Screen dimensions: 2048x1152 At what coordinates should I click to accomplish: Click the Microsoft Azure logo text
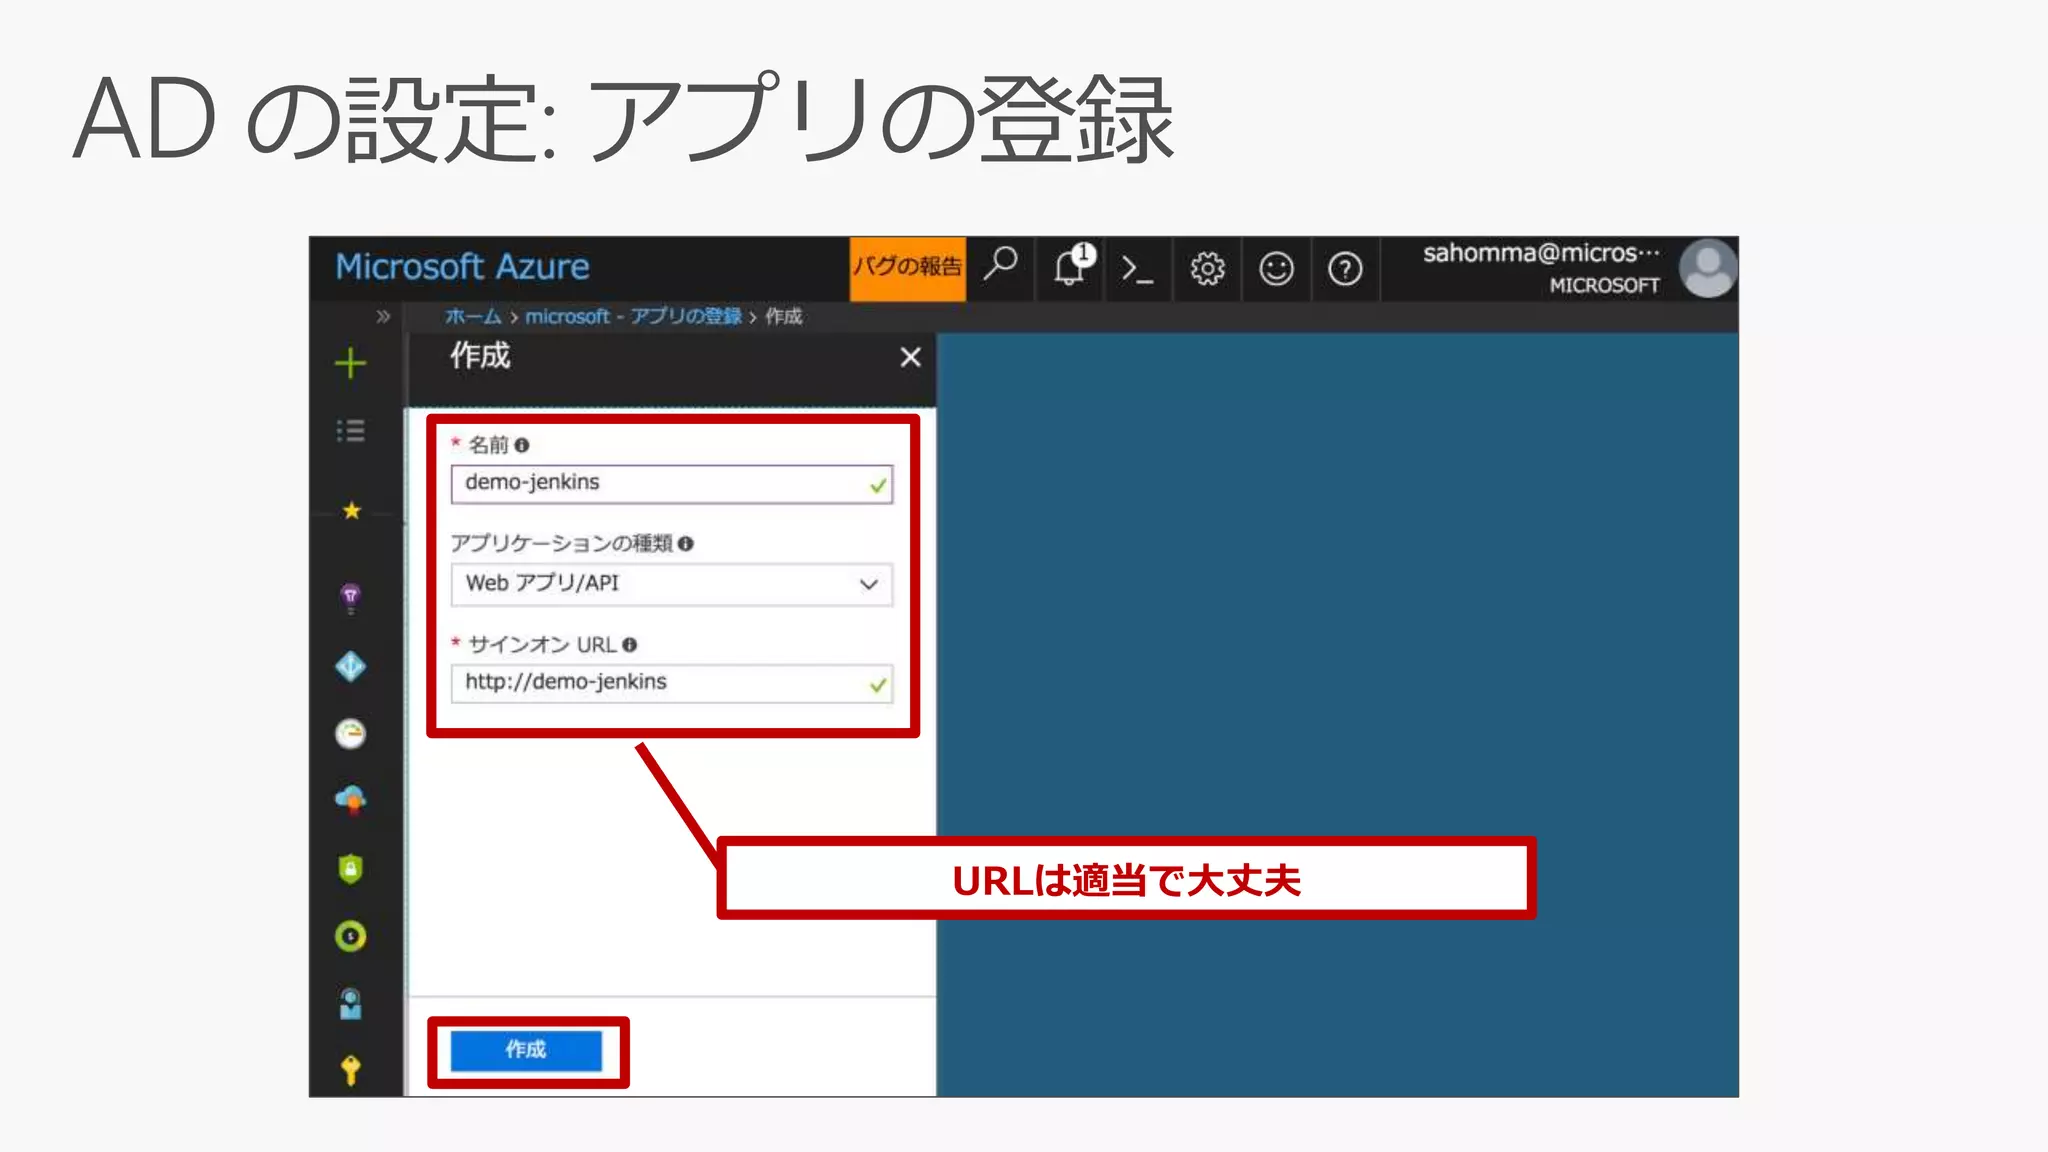(x=462, y=267)
